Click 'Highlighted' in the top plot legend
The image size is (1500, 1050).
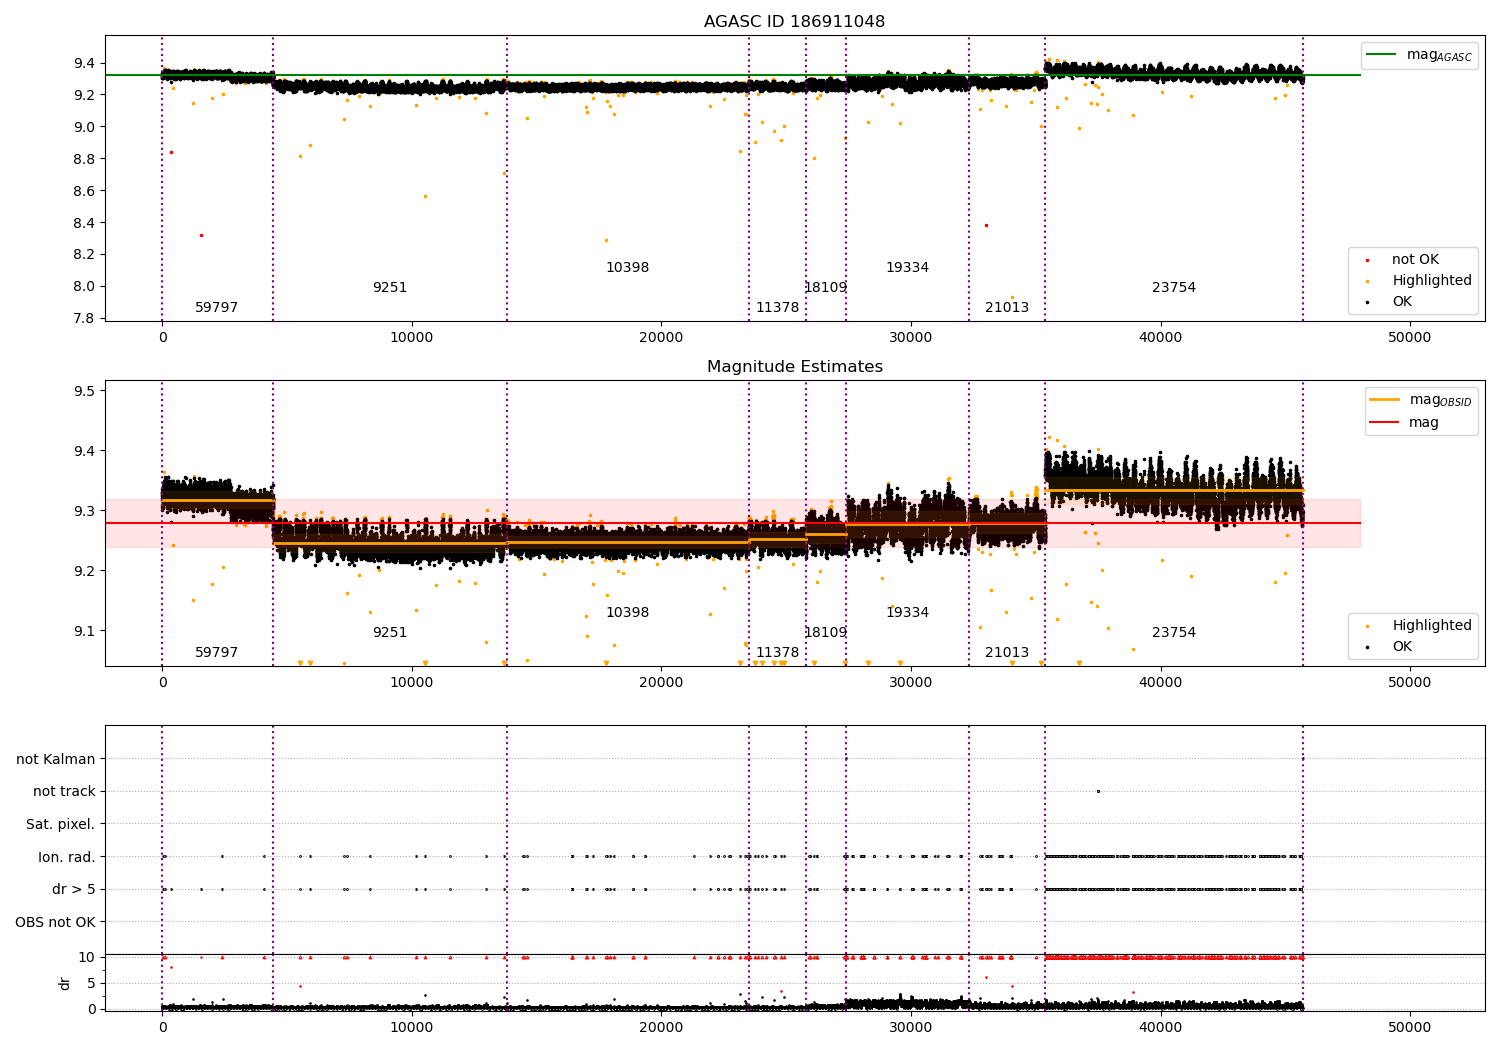[1432, 280]
